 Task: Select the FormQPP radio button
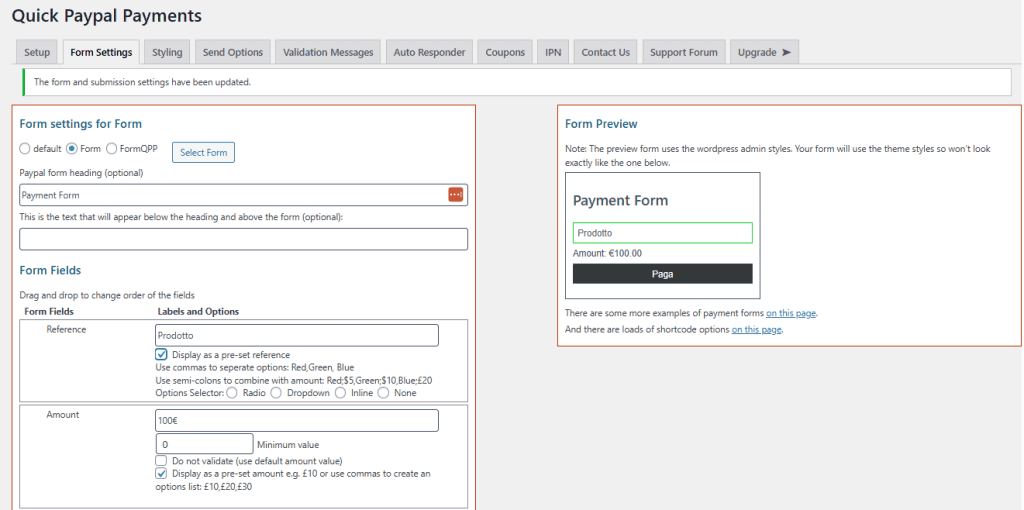click(112, 148)
